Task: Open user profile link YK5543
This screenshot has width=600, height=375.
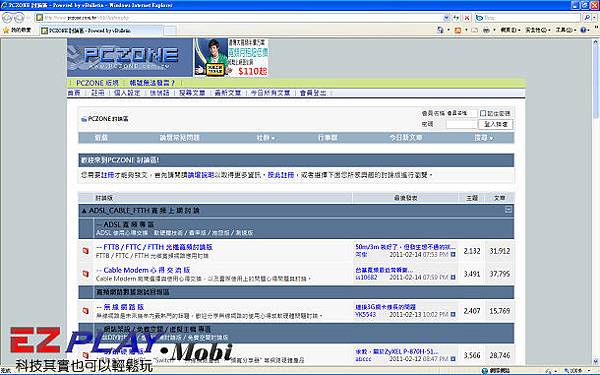Action: click(365, 315)
